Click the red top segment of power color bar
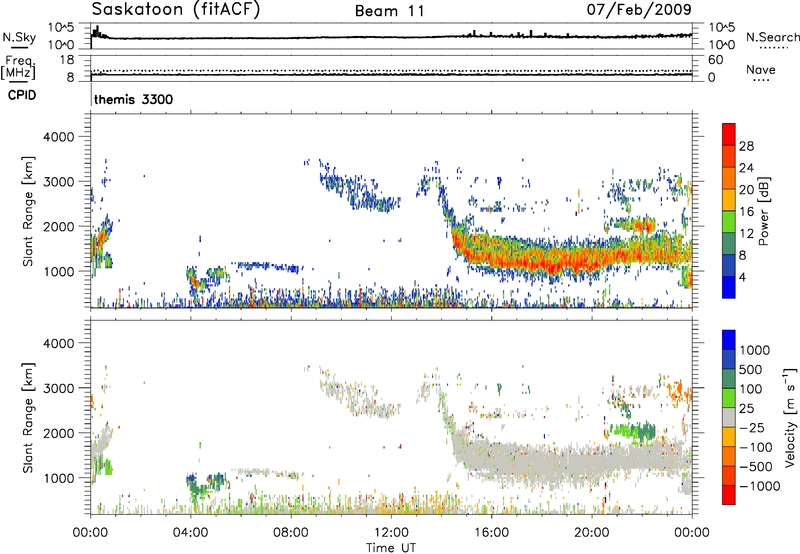Viewport: 800px width, 554px height. click(729, 134)
